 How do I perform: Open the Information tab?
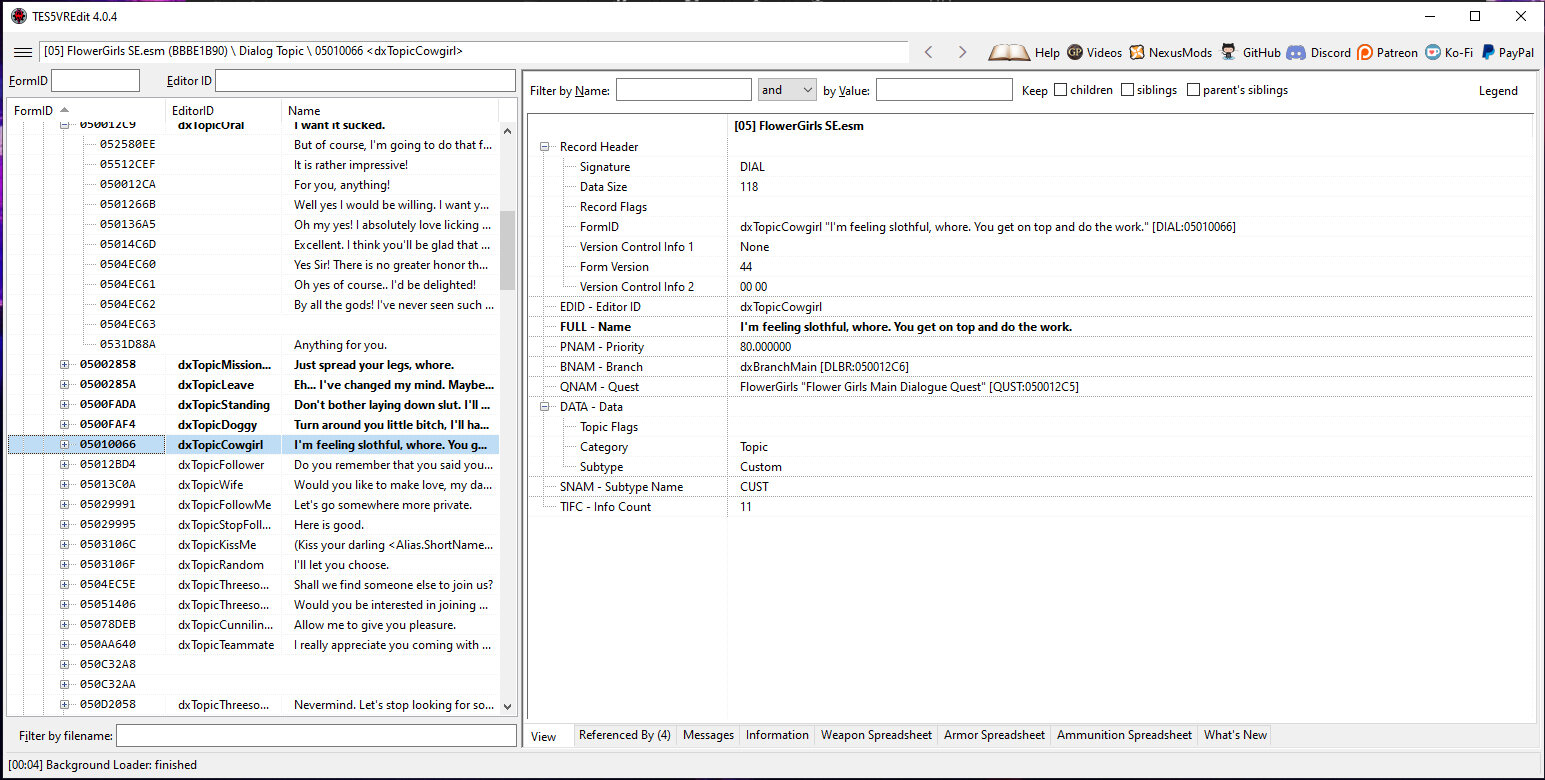coord(777,735)
